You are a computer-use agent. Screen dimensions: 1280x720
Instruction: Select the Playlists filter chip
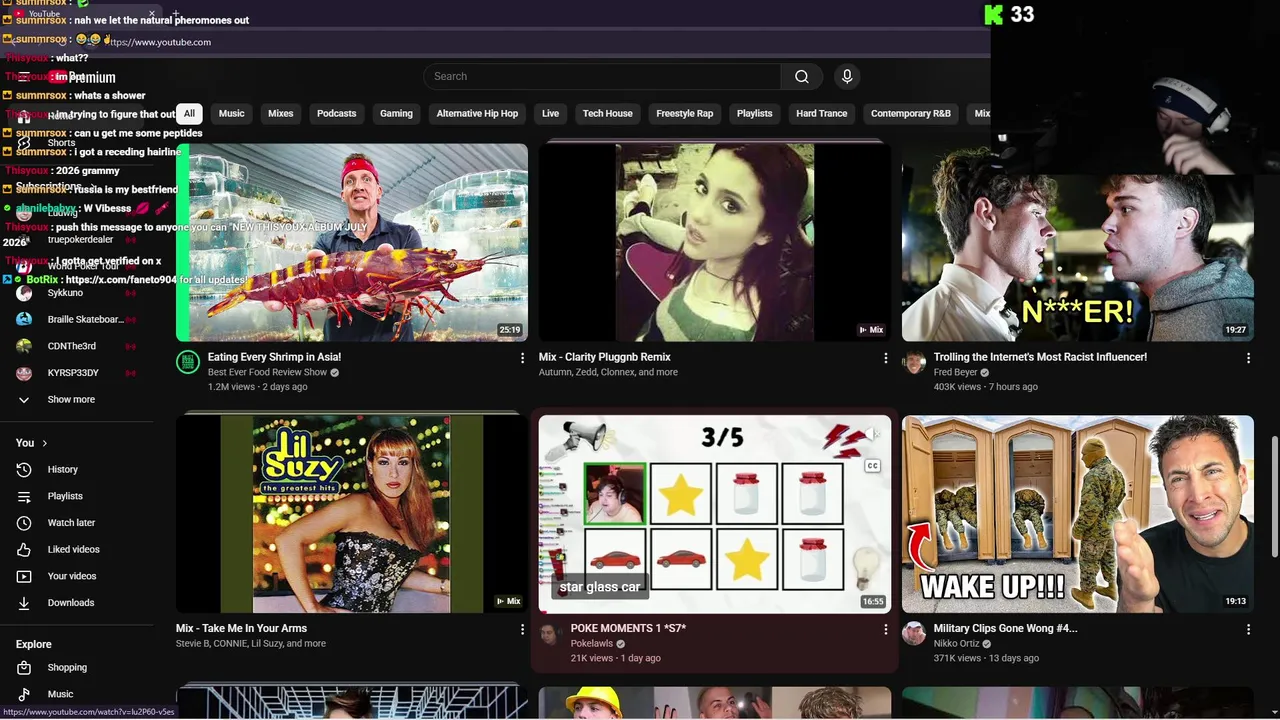click(x=755, y=113)
